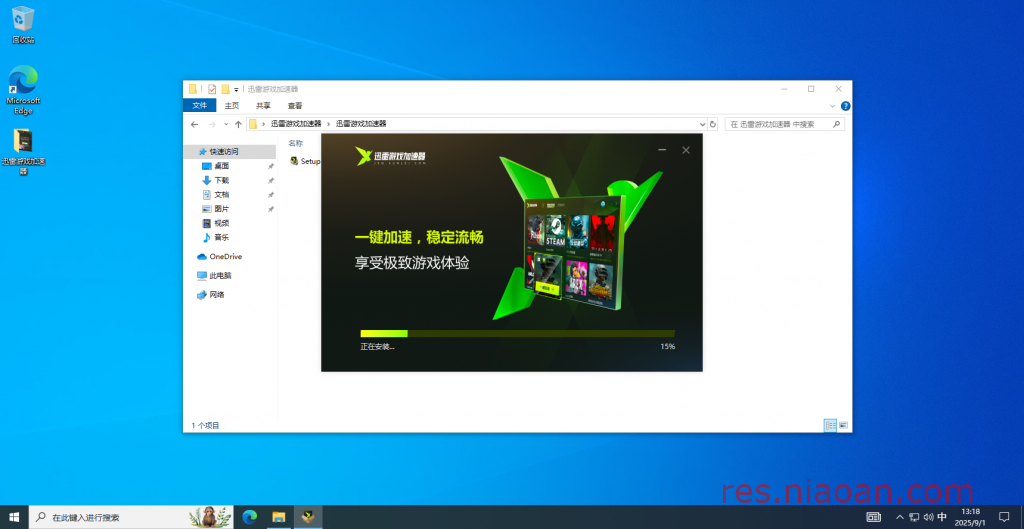Click first 迅雷游戏加速器 breadcrumb in address bar
The width and height of the screenshot is (1024, 529).
click(296, 123)
